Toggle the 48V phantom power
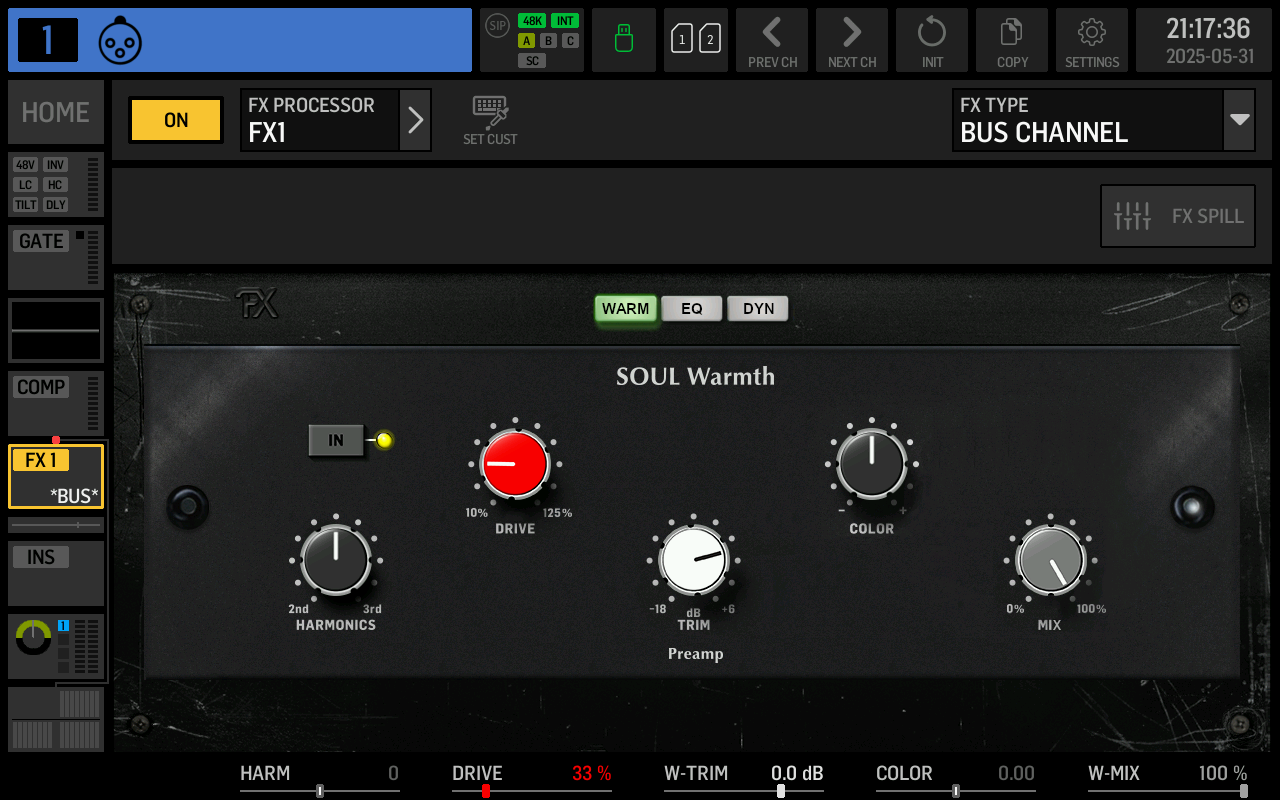The width and height of the screenshot is (1280, 800). (x=26, y=165)
